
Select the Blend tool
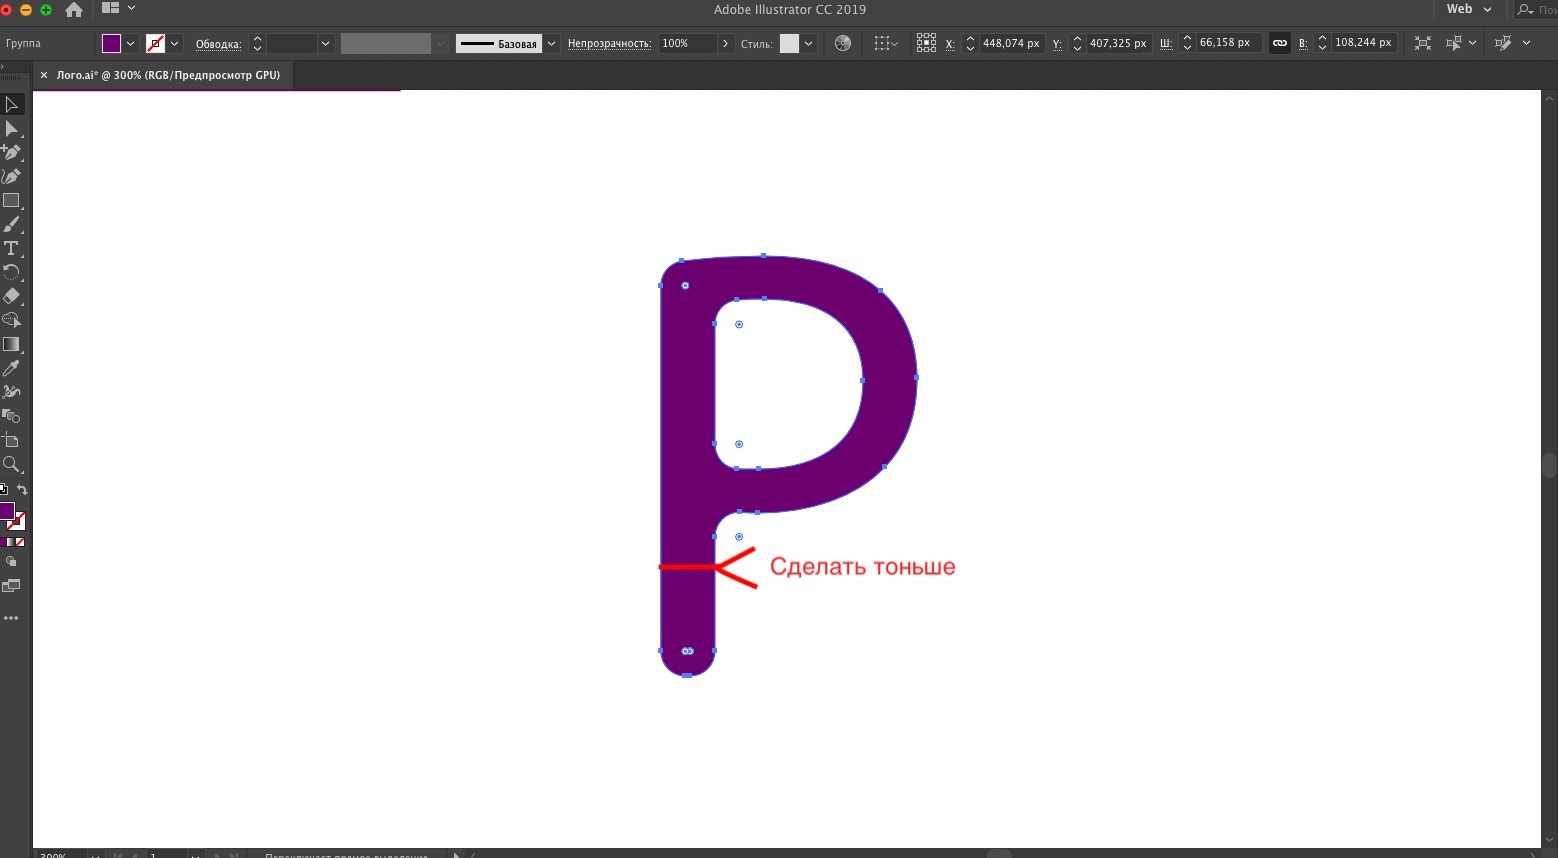coord(12,416)
